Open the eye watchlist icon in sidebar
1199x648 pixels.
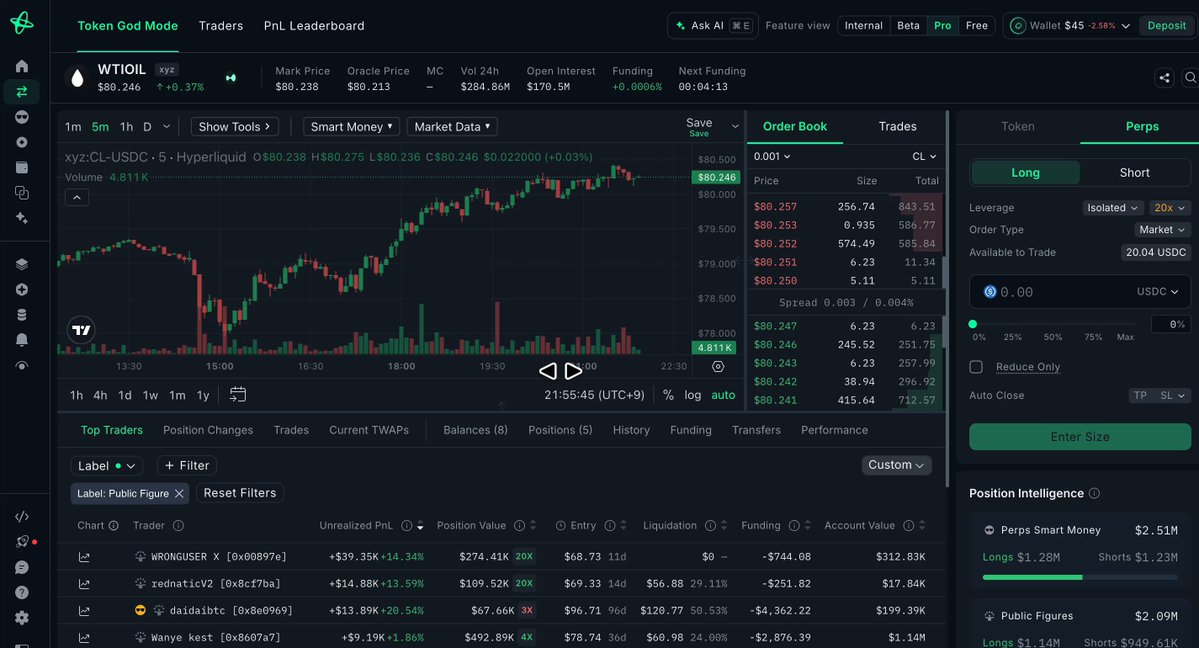coord(21,366)
